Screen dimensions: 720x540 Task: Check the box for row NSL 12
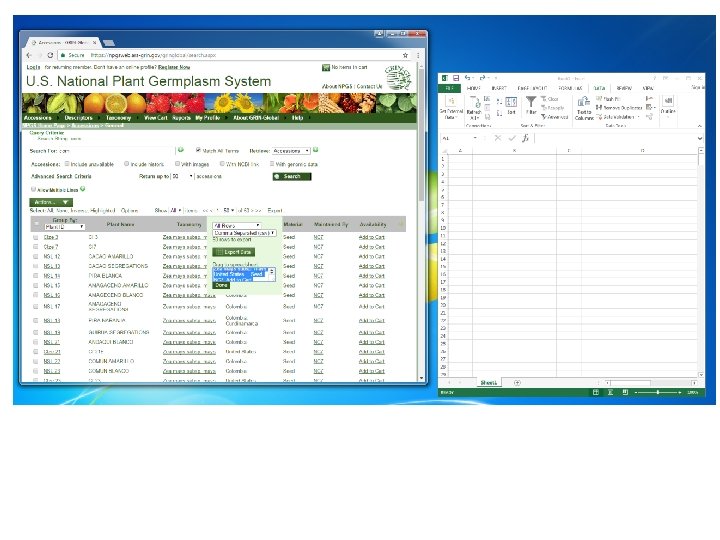(35, 256)
